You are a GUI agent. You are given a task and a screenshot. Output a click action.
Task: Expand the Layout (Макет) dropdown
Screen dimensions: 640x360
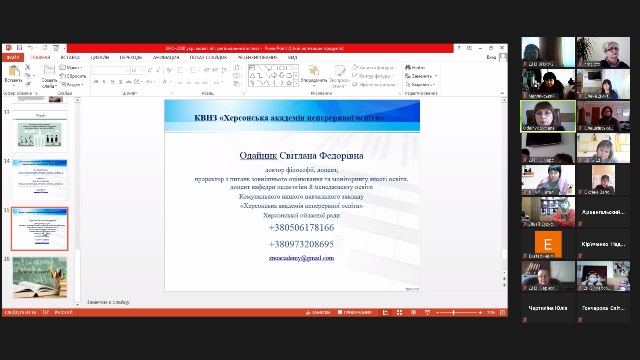[71, 67]
